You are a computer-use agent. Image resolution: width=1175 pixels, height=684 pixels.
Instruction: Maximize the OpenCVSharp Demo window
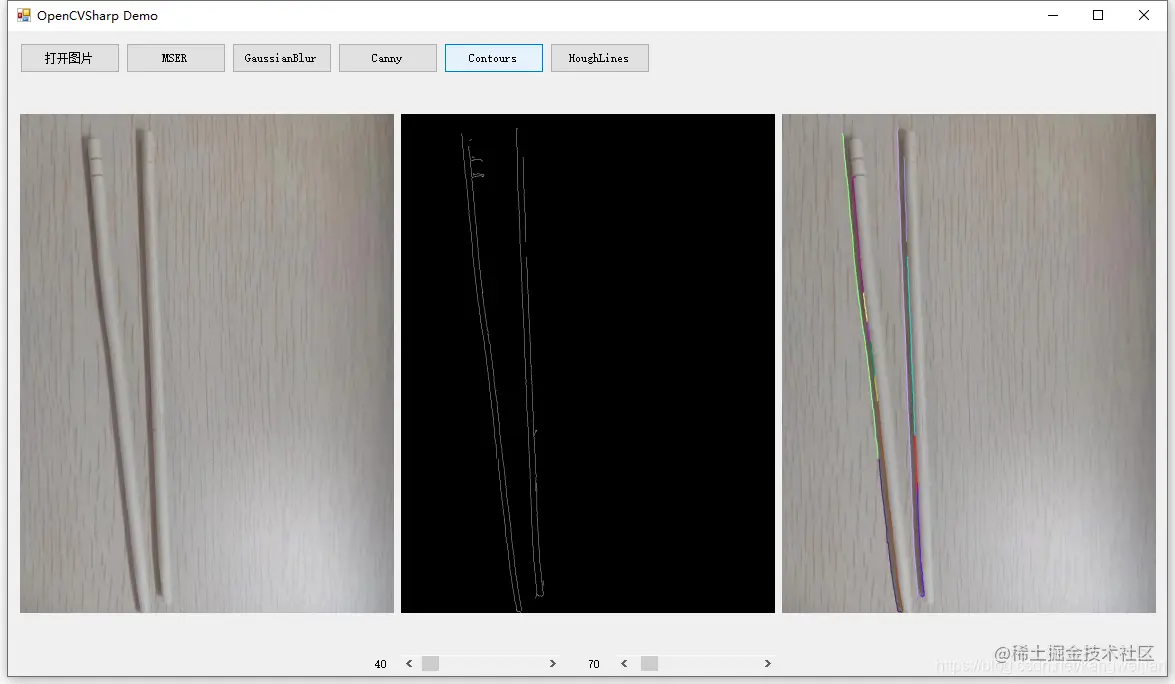pyautogui.click(x=1098, y=15)
